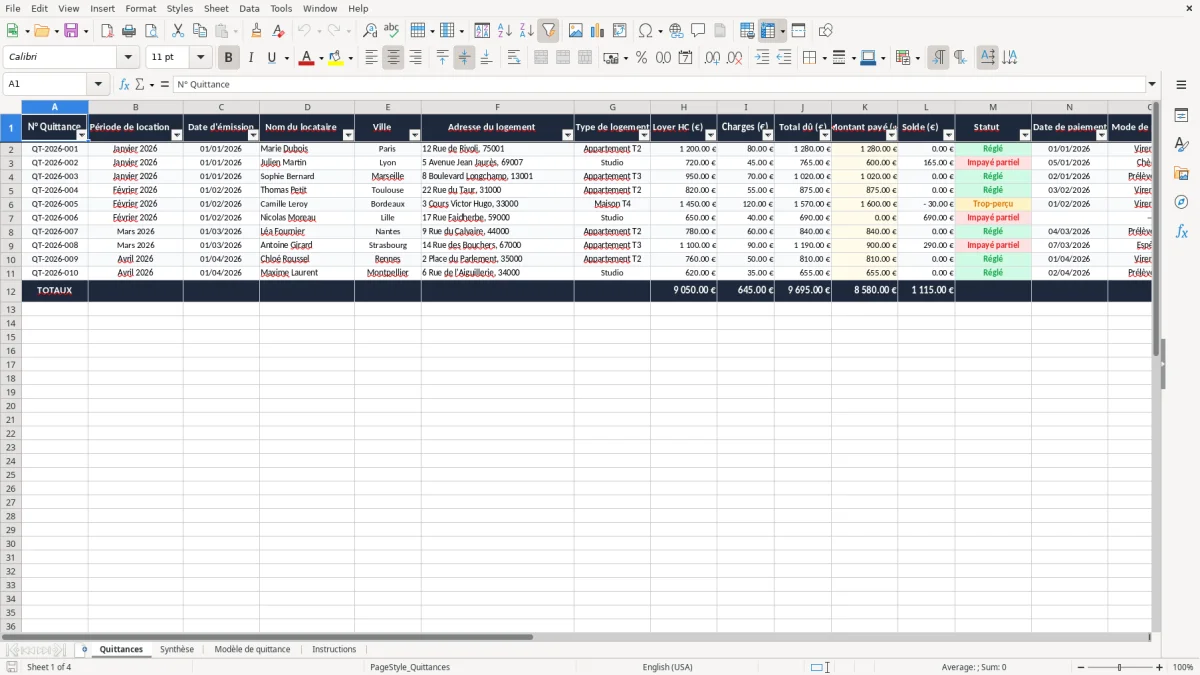The image size is (1200, 675).
Task: Open the Split Window control
Action: click(x=799, y=31)
